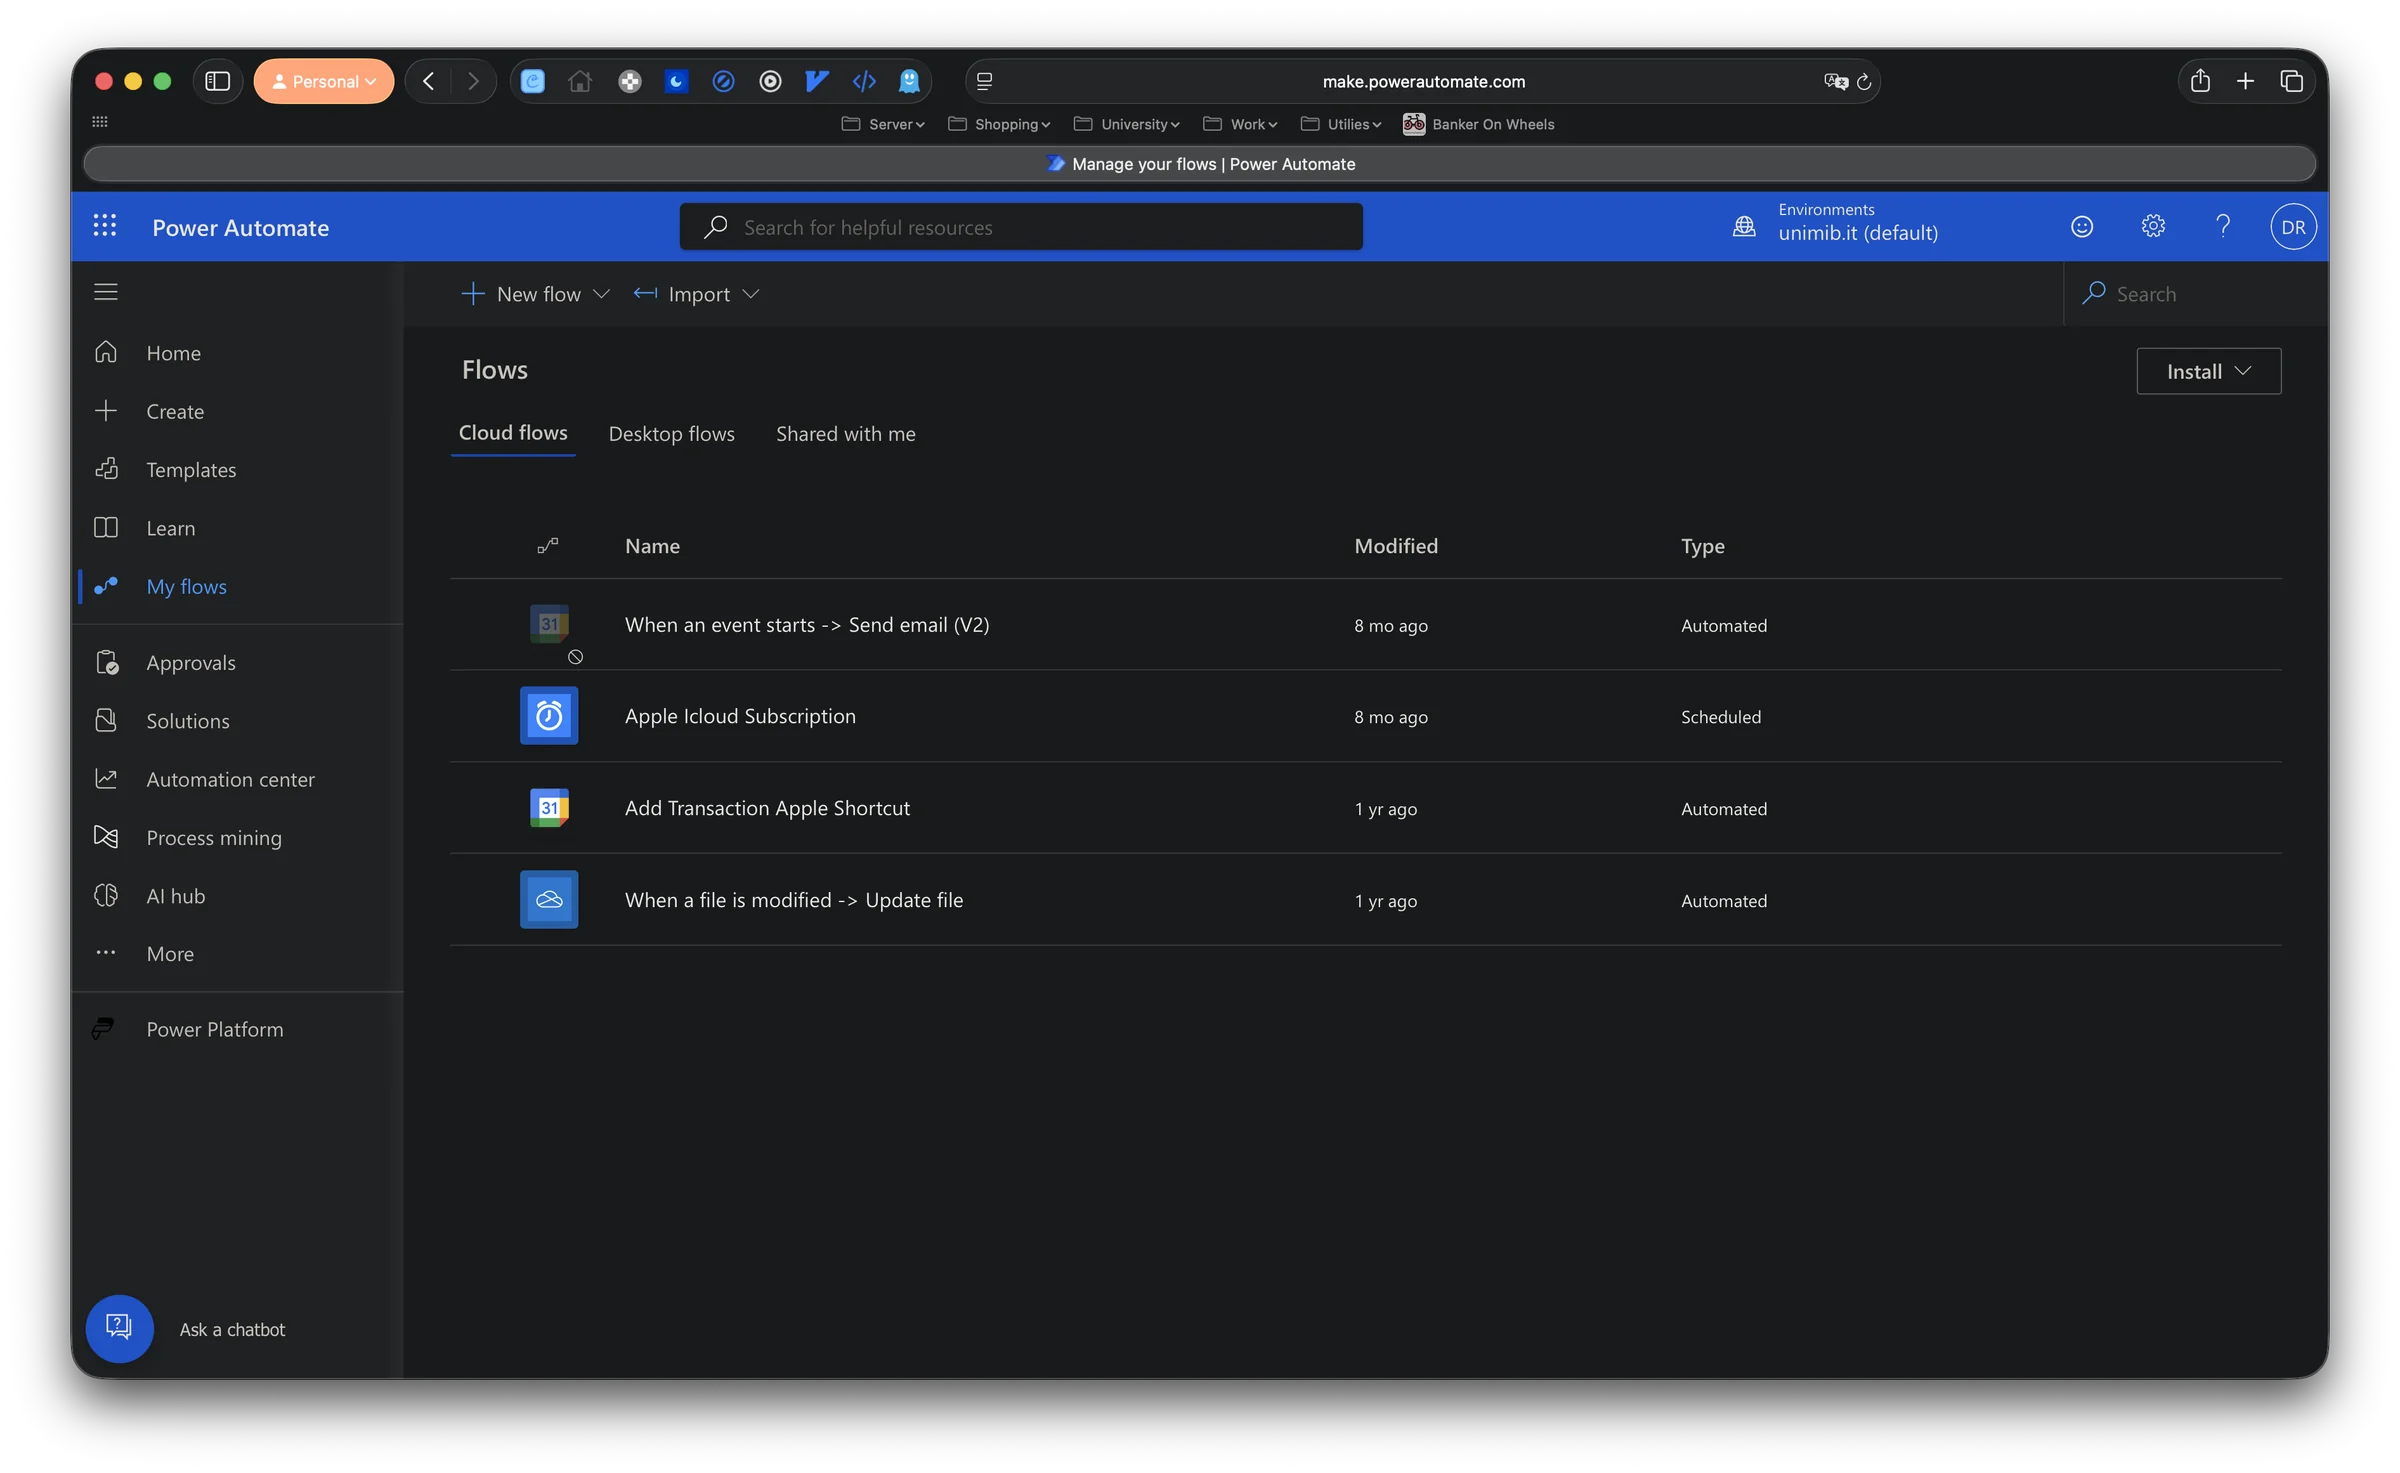Click the OneDrive icon for file modified flow

549,900
